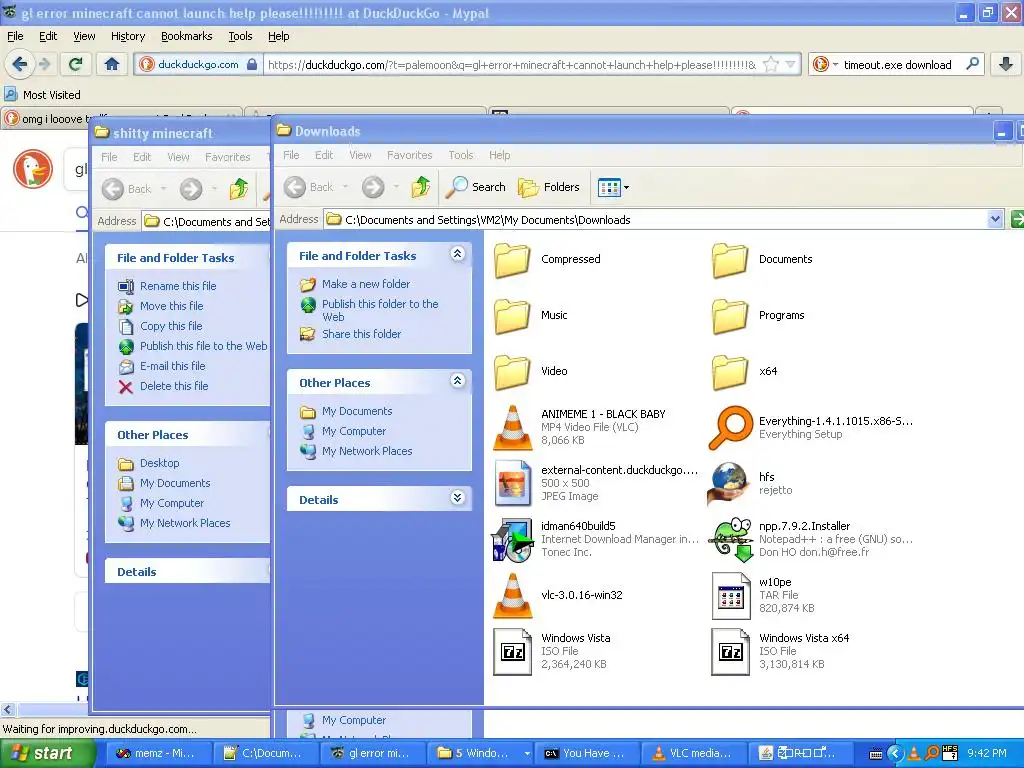Click Share this folder link
The height and width of the screenshot is (768, 1024).
361,334
